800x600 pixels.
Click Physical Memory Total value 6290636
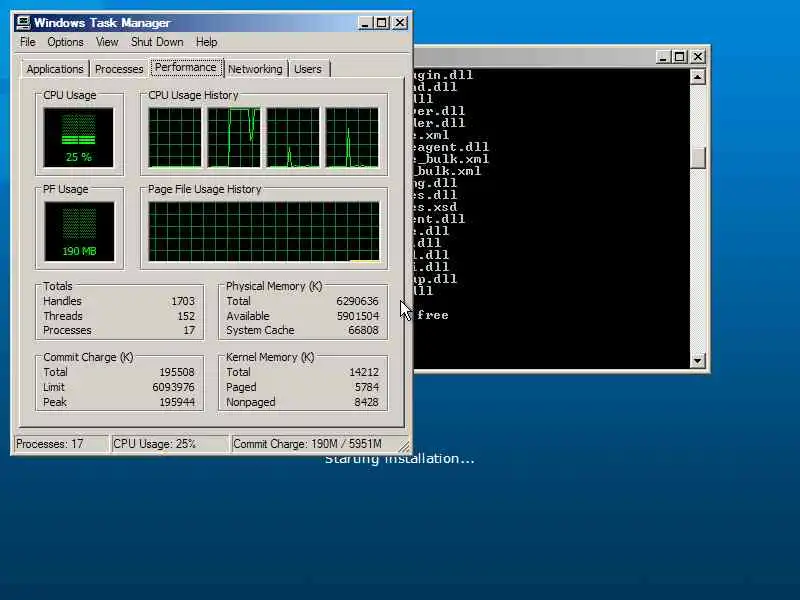(357, 301)
